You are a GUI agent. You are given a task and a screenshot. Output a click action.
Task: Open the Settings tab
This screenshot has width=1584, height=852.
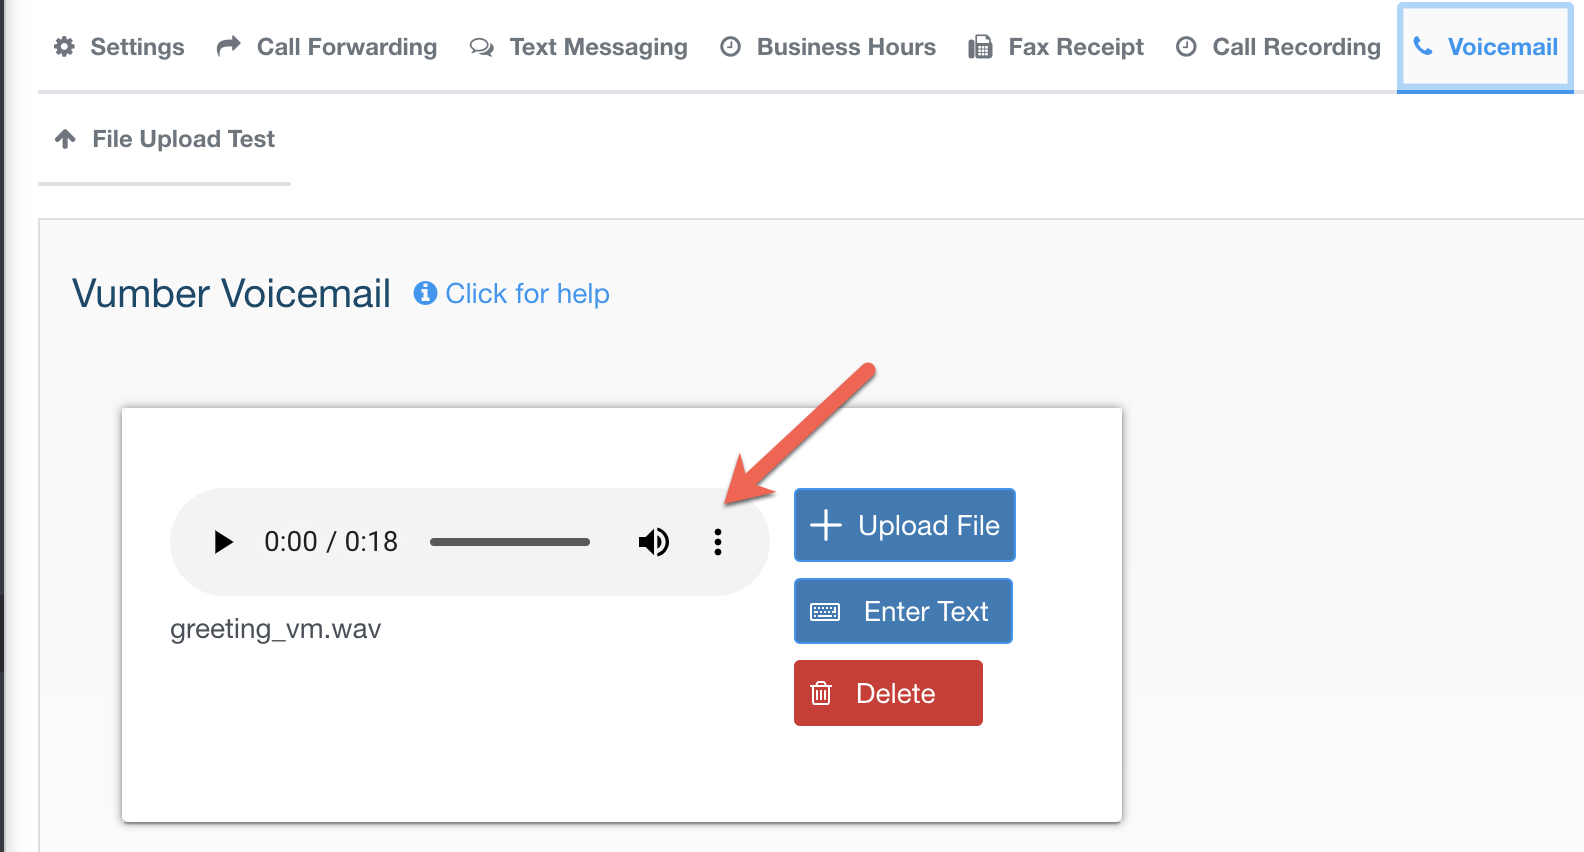119,47
